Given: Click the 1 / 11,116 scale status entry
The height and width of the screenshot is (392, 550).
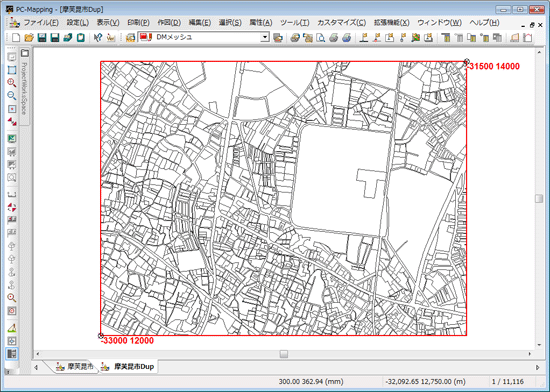Looking at the screenshot, I should click(508, 381).
